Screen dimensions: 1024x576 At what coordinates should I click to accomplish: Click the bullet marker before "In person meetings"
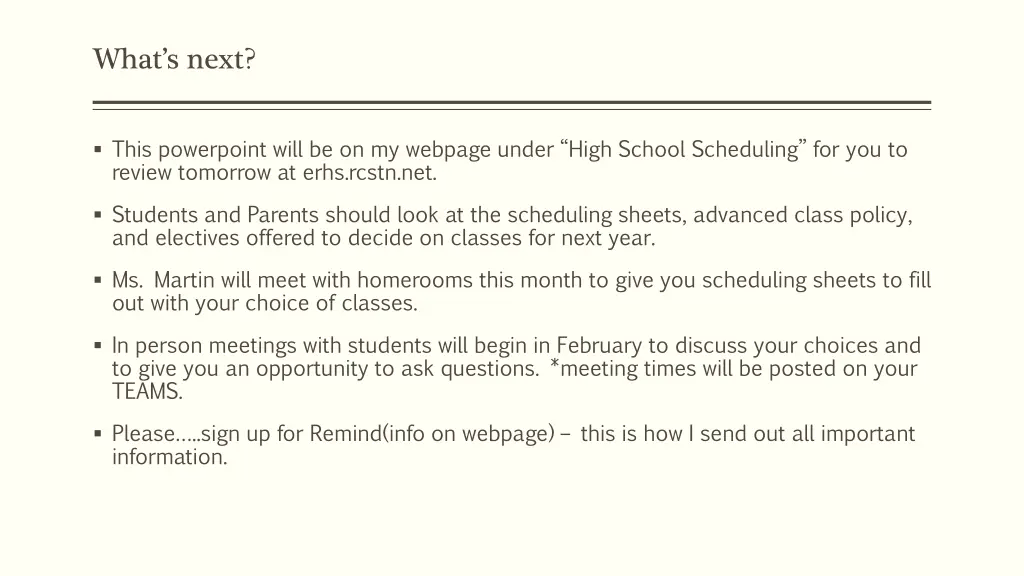98,346
